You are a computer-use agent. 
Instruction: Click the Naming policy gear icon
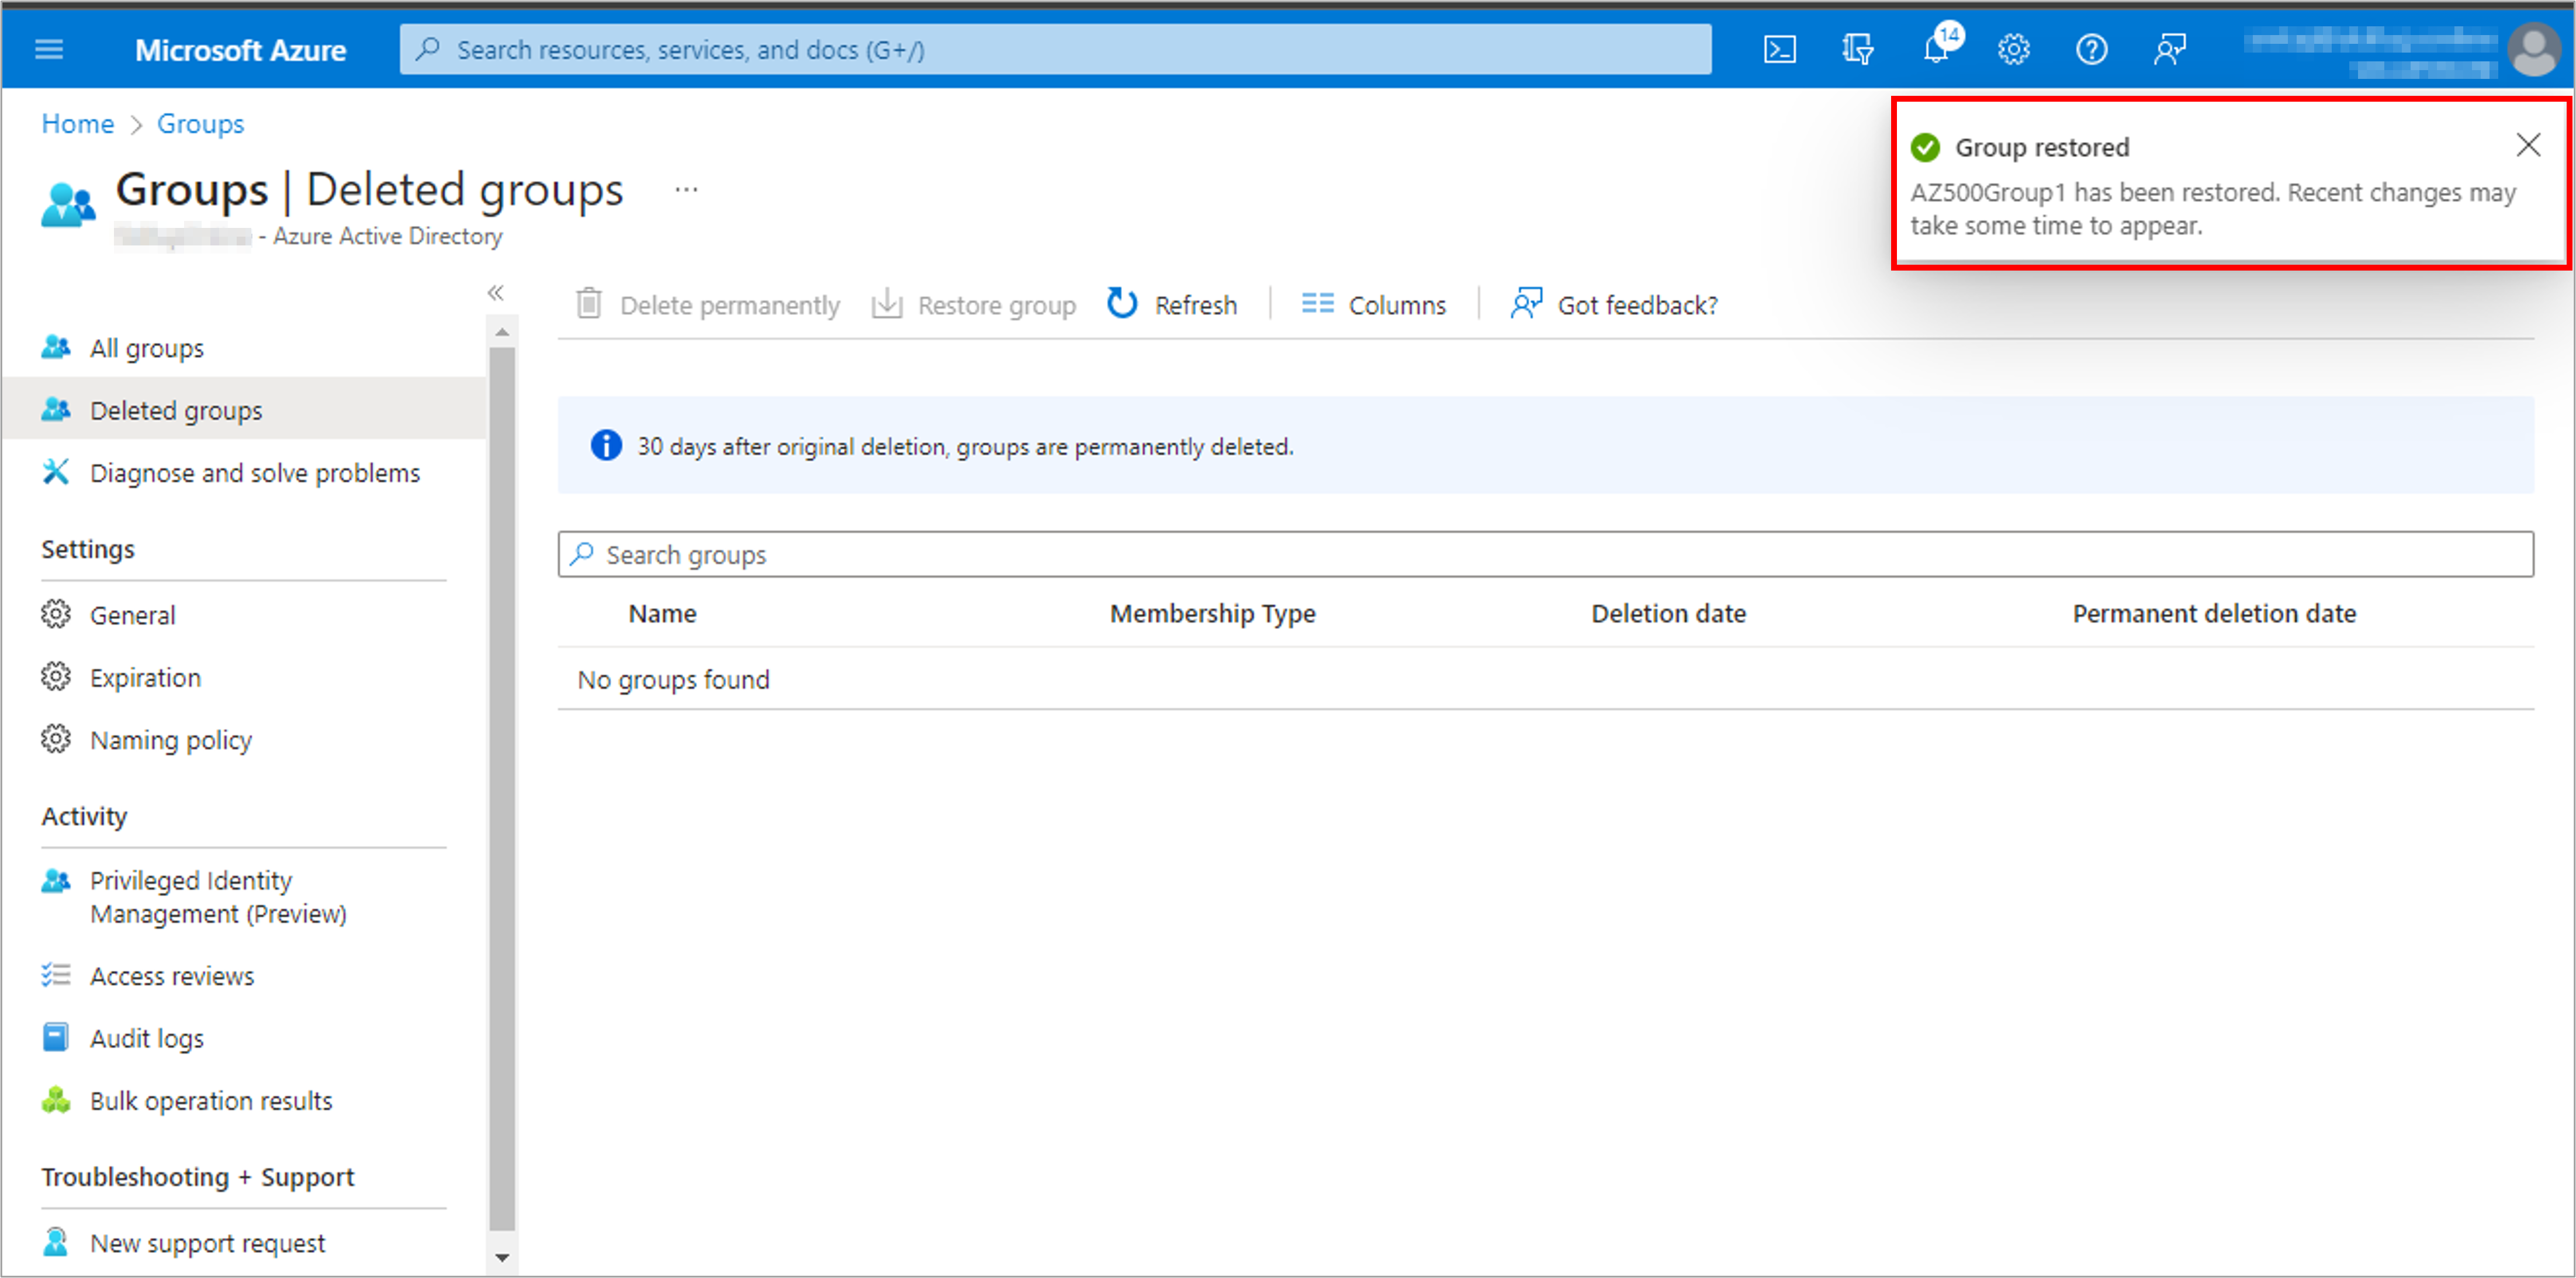56,739
